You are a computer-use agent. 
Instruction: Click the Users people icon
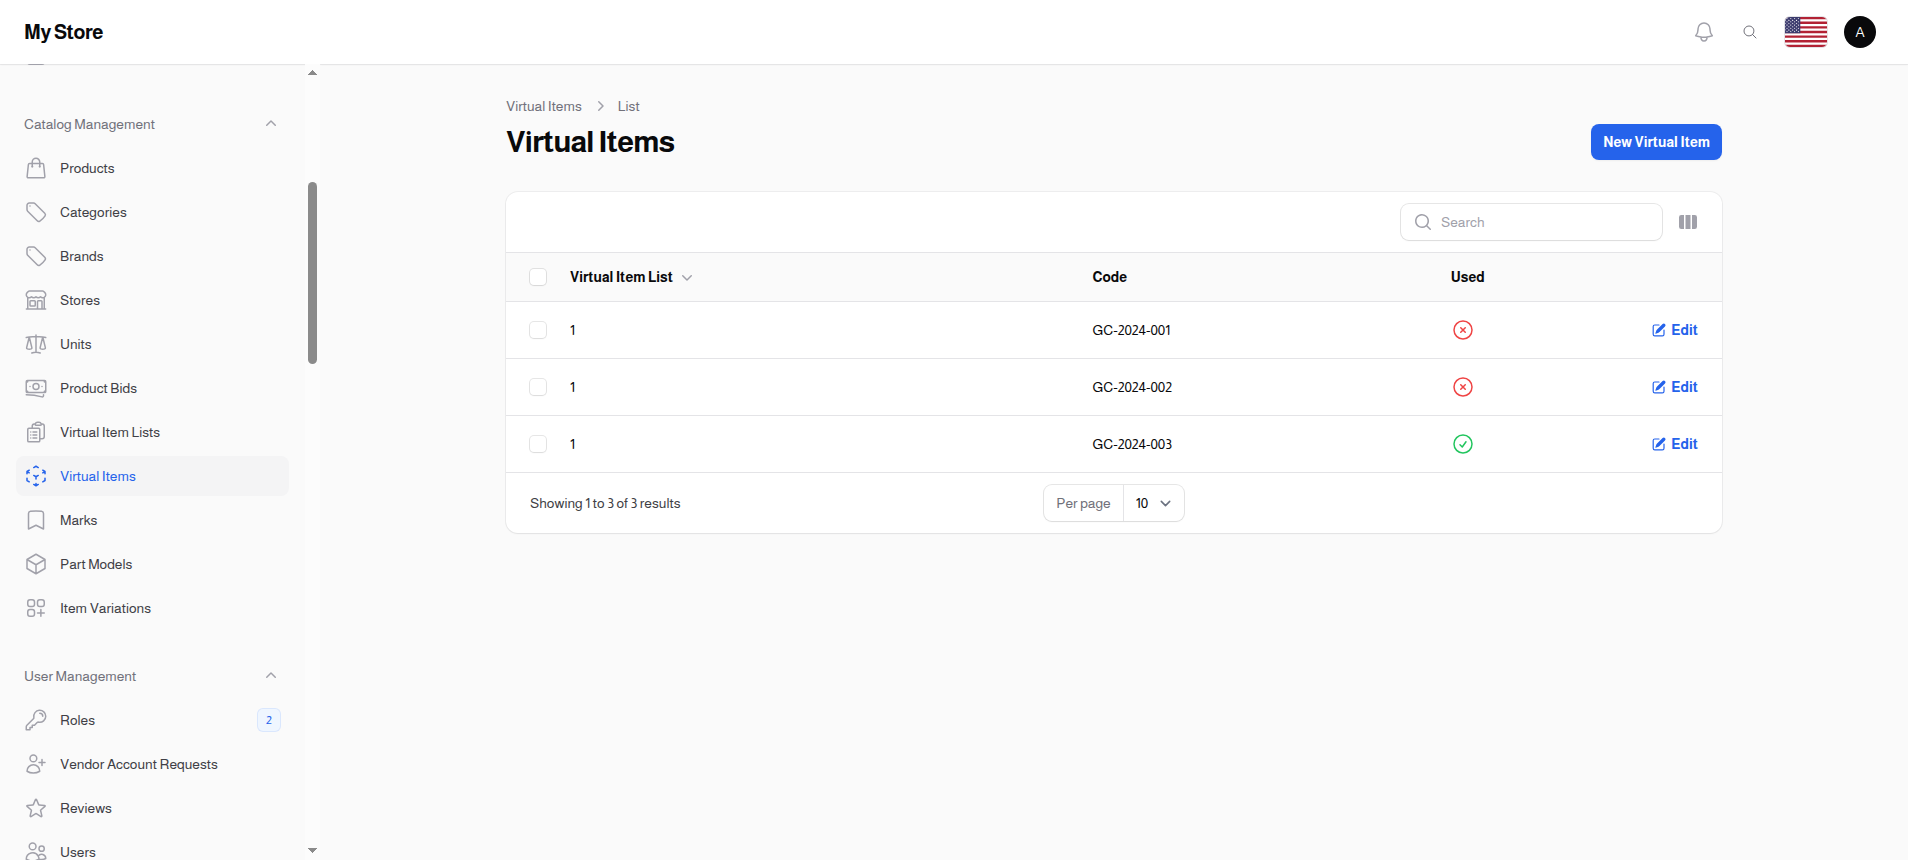pos(36,851)
